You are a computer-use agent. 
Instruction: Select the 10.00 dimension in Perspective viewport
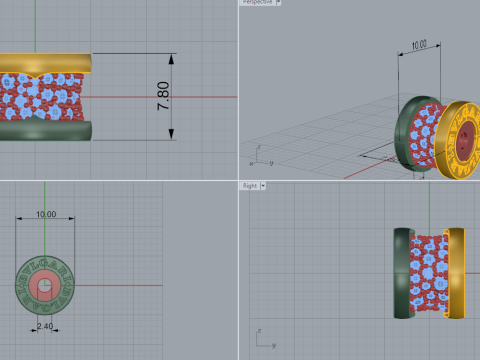[419, 45]
